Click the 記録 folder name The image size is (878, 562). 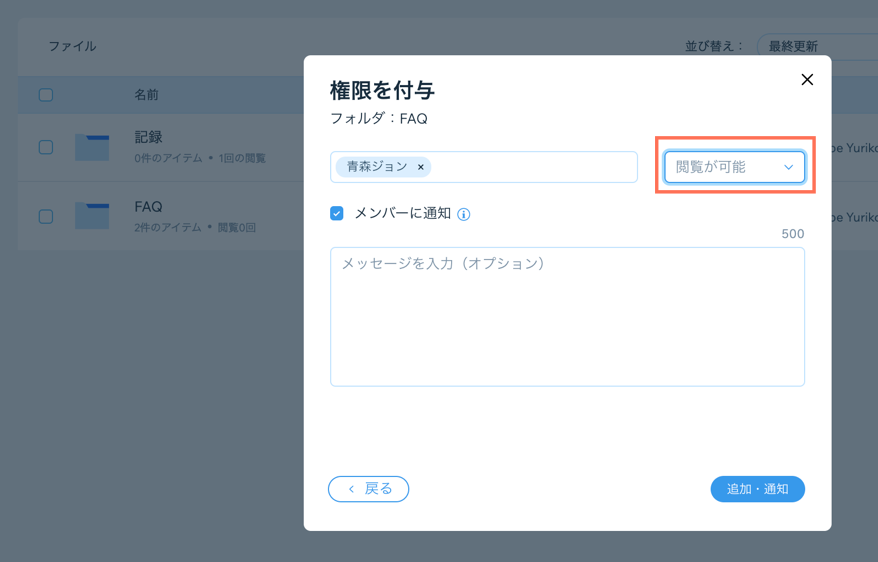(148, 137)
